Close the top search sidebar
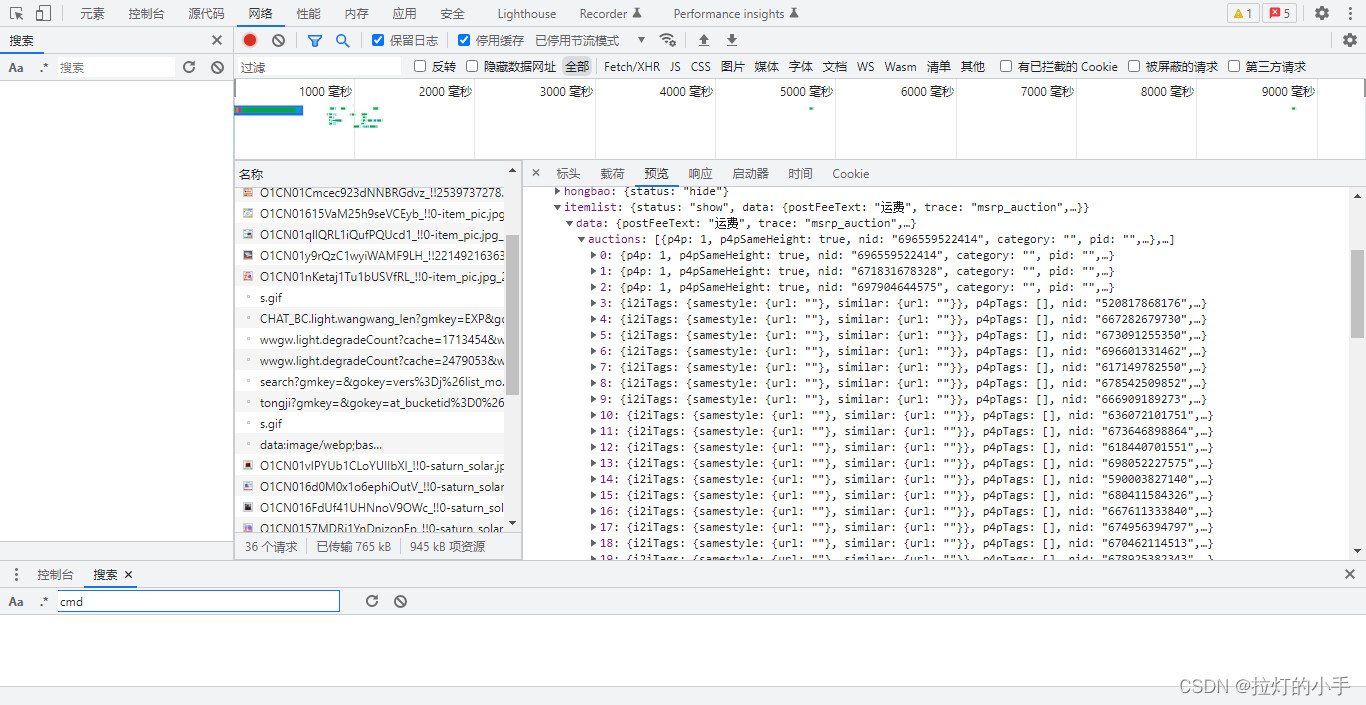Image resolution: width=1366 pixels, height=705 pixels. (x=217, y=40)
